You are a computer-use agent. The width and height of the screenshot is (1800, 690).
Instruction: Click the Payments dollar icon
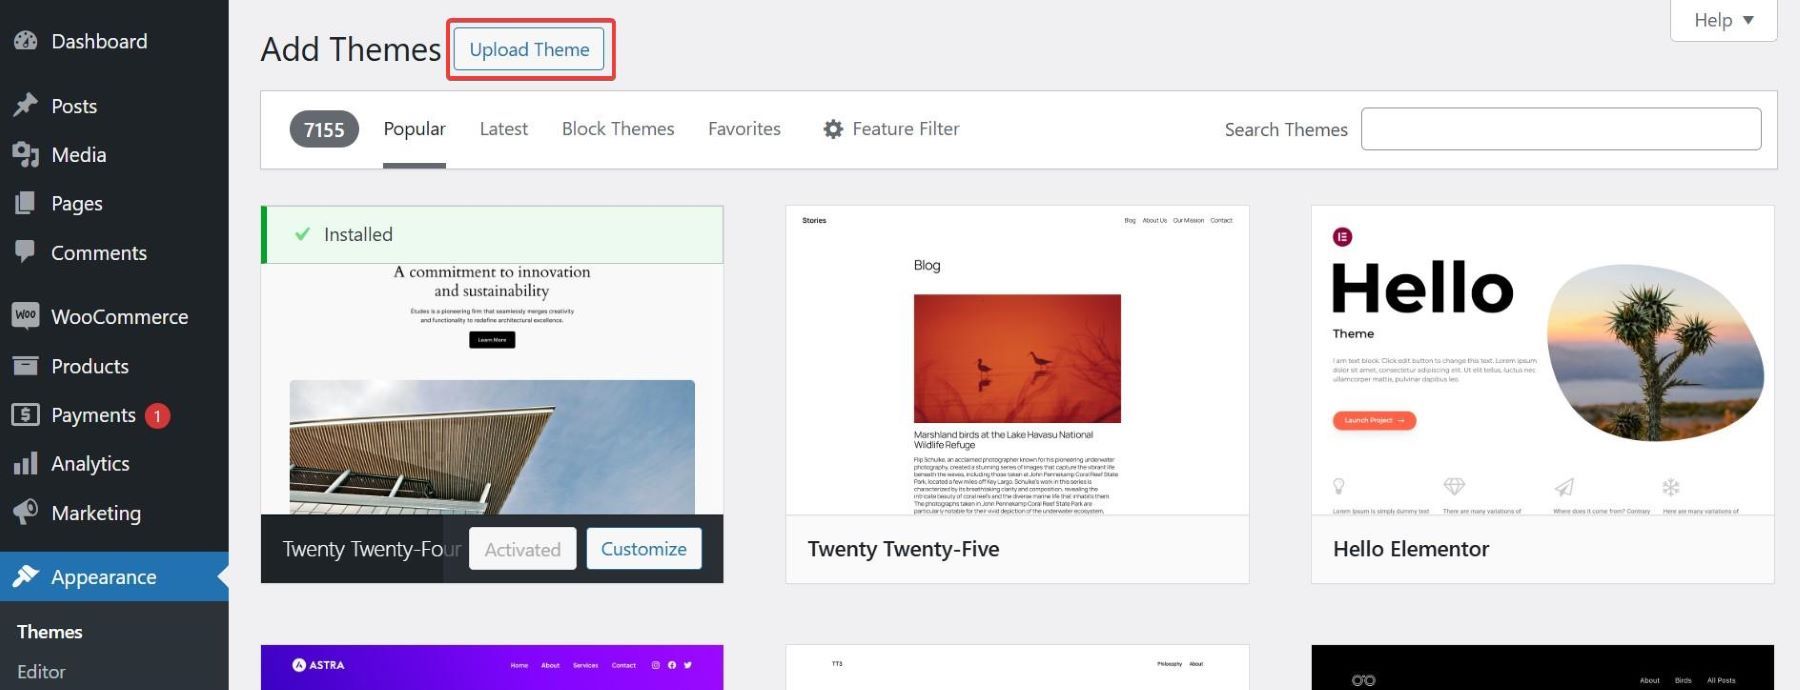click(x=25, y=414)
